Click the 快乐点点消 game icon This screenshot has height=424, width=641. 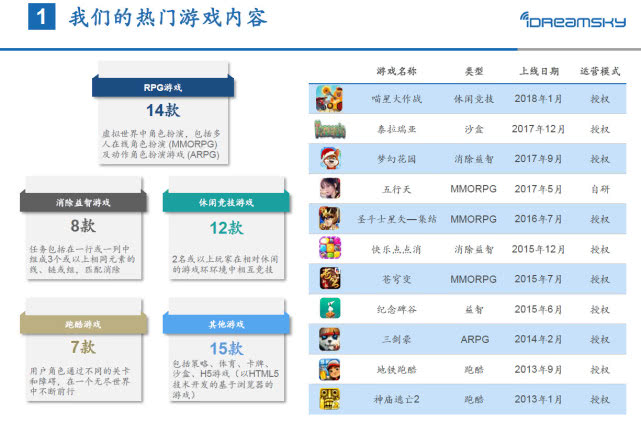click(x=330, y=248)
